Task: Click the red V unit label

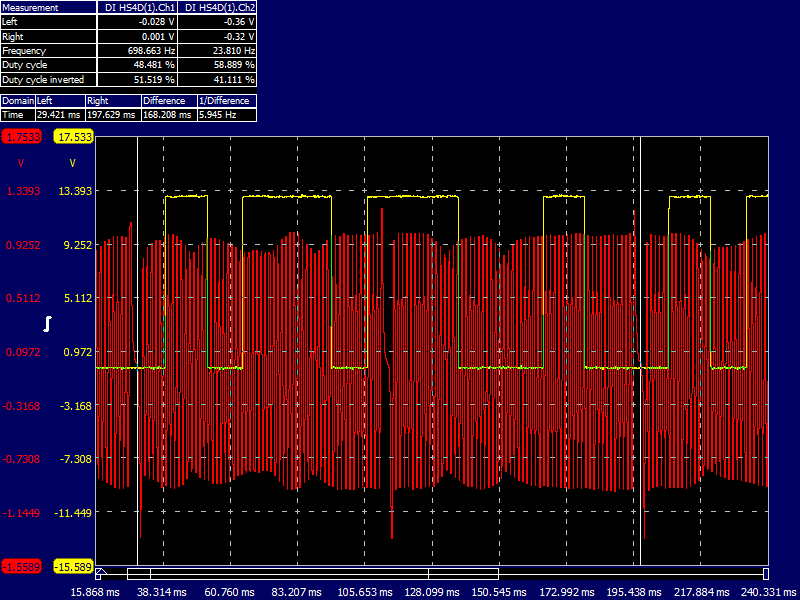Action: tap(20, 162)
